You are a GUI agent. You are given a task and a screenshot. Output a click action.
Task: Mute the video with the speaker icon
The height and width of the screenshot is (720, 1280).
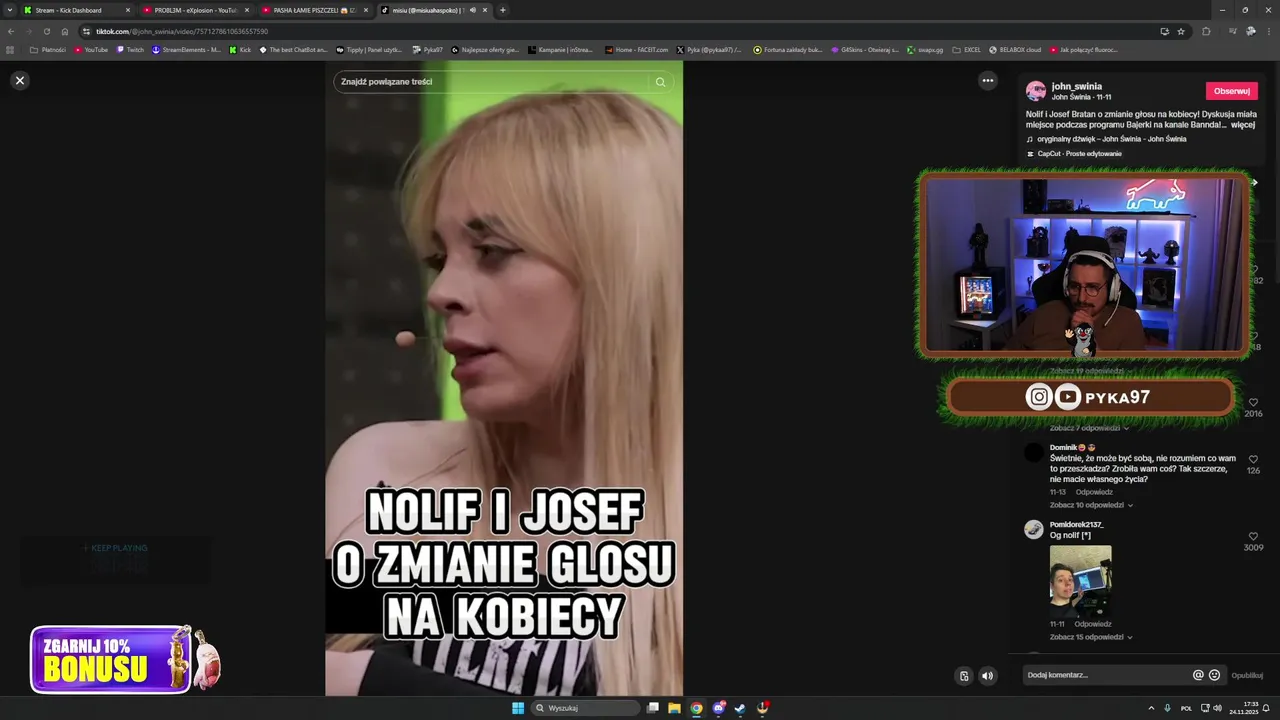pos(987,676)
